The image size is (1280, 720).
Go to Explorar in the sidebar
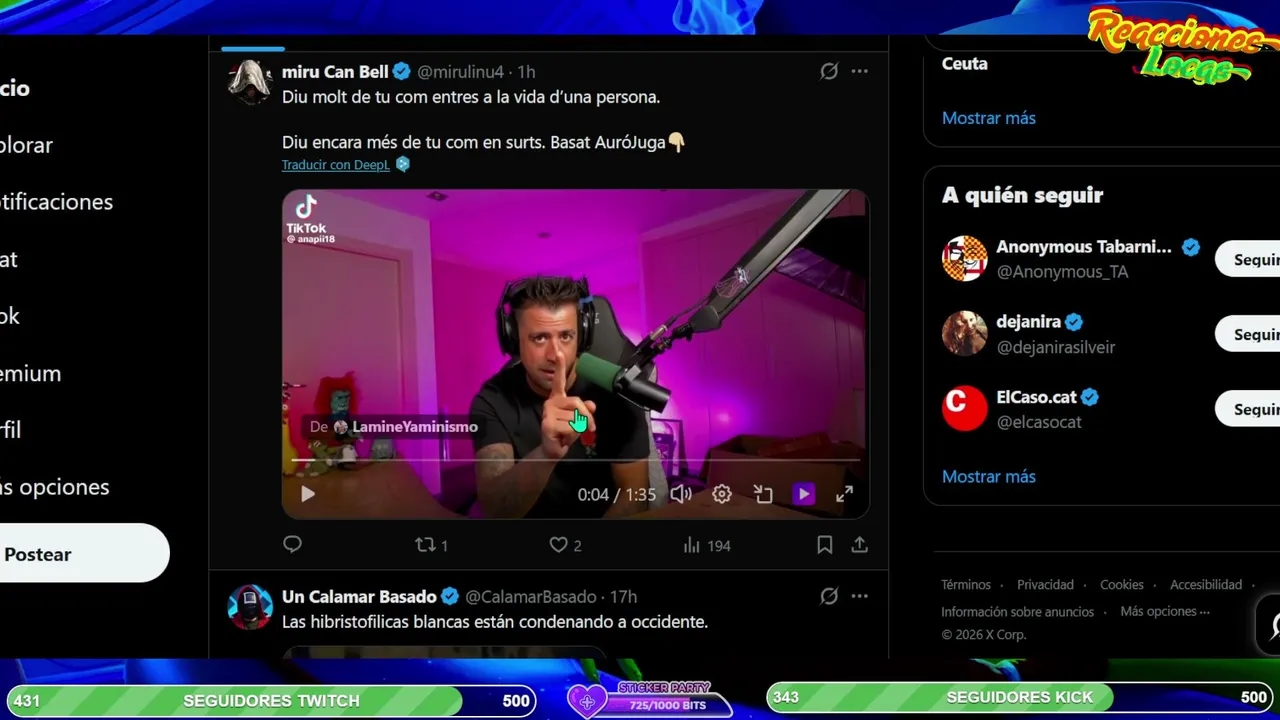pyautogui.click(x=27, y=145)
